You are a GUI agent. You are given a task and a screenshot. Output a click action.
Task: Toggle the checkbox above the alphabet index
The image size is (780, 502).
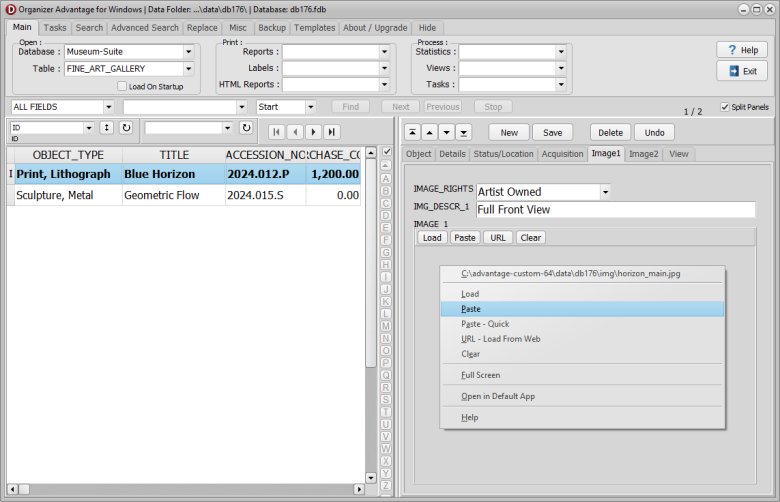[386, 152]
